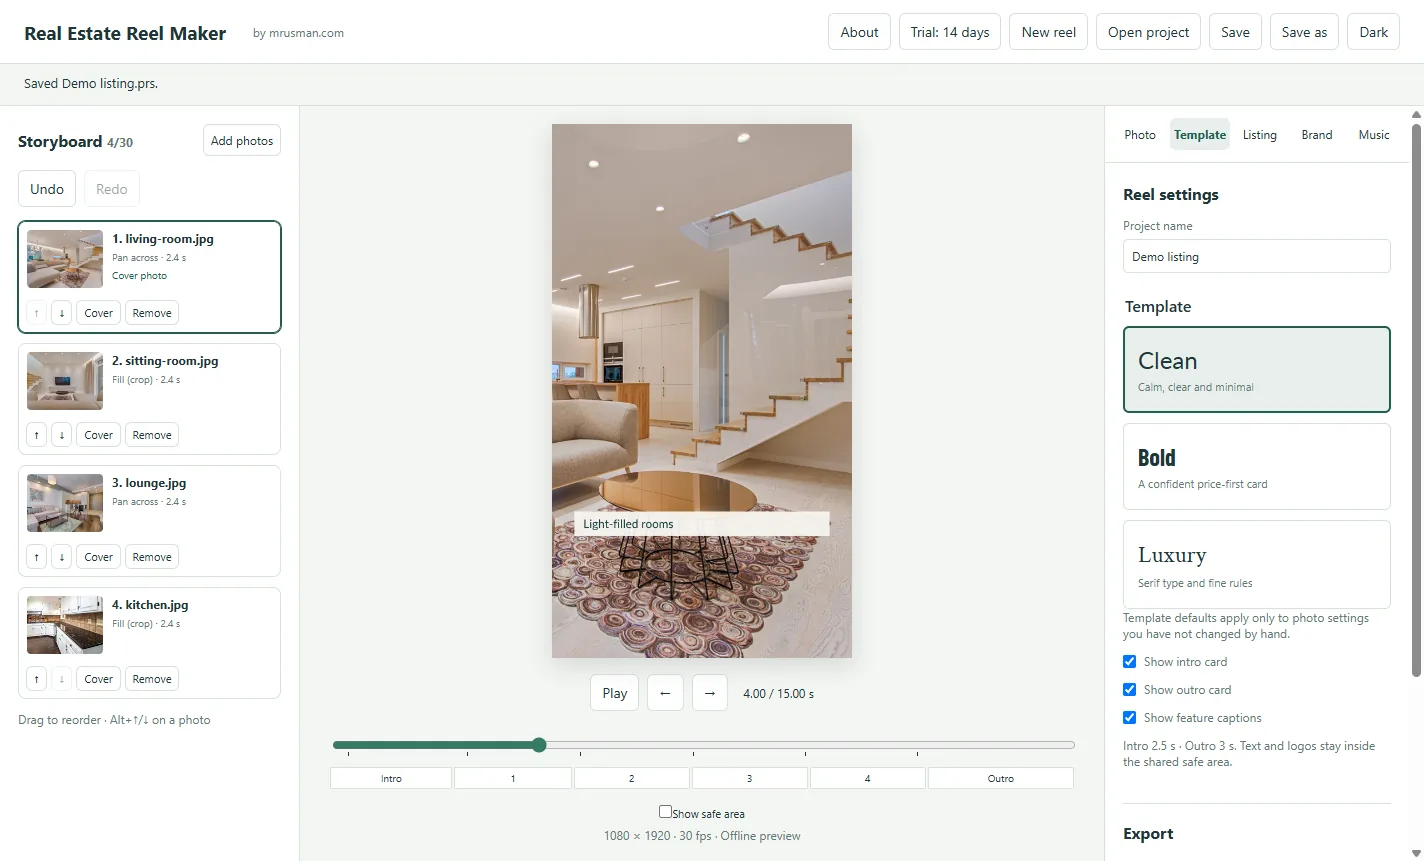Switch to the Photo tab

tap(1140, 135)
